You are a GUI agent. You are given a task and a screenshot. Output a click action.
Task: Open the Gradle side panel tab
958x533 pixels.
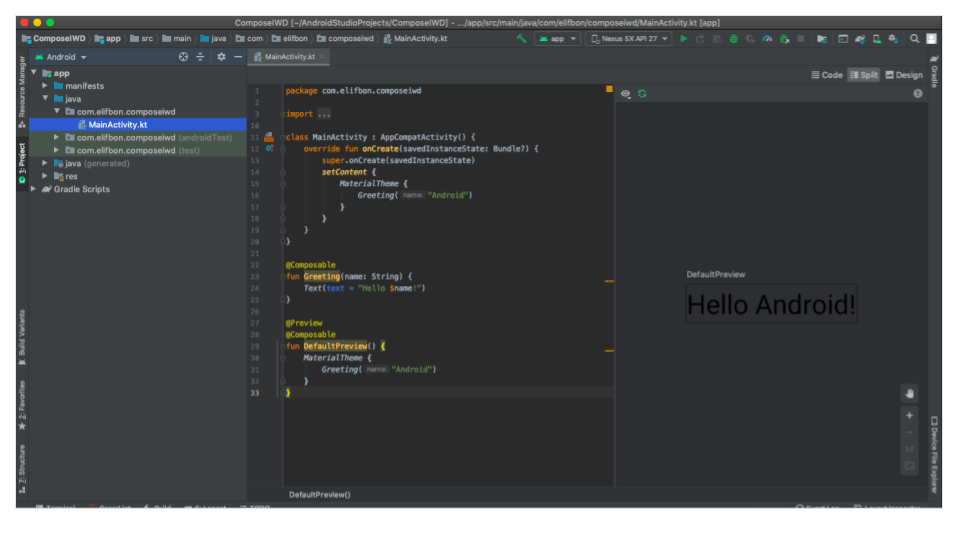click(x=934, y=73)
